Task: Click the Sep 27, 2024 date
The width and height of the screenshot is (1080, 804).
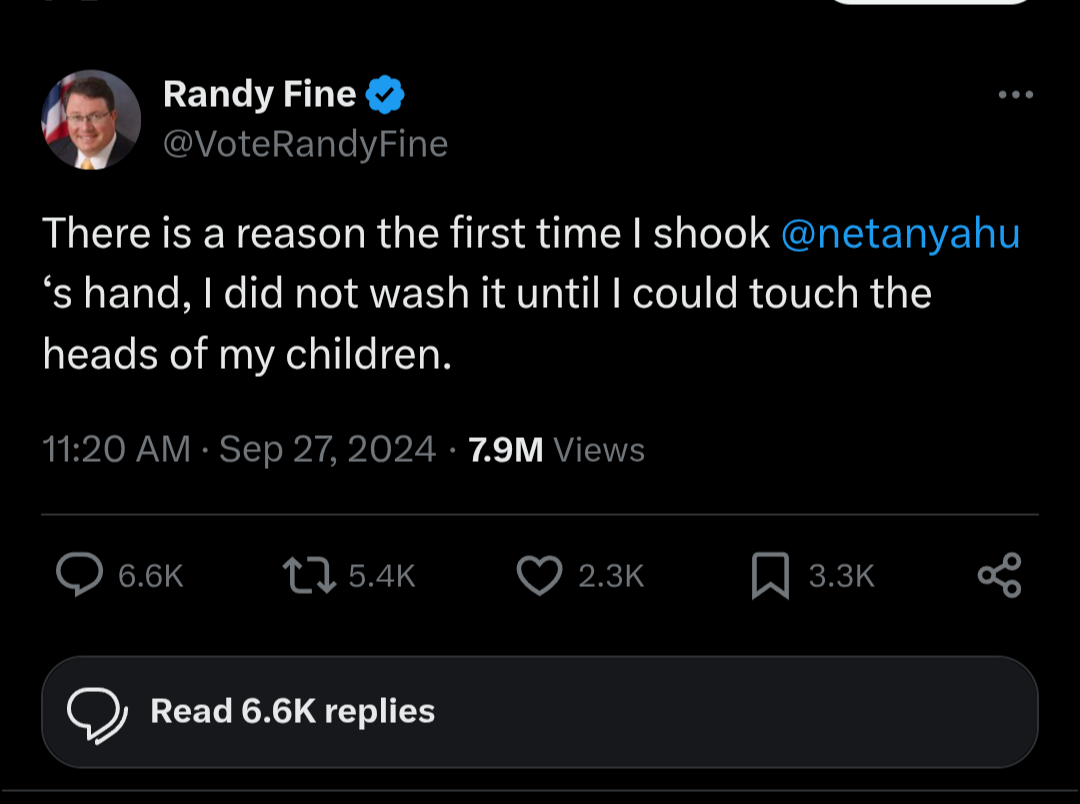Action: (x=327, y=450)
